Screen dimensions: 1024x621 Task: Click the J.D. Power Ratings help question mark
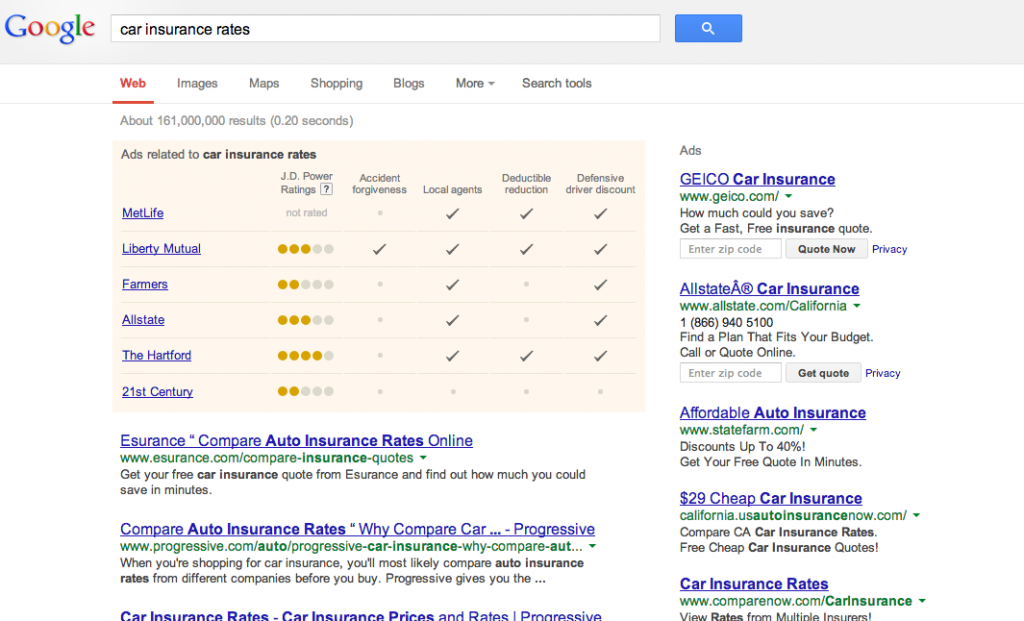pyautogui.click(x=327, y=189)
